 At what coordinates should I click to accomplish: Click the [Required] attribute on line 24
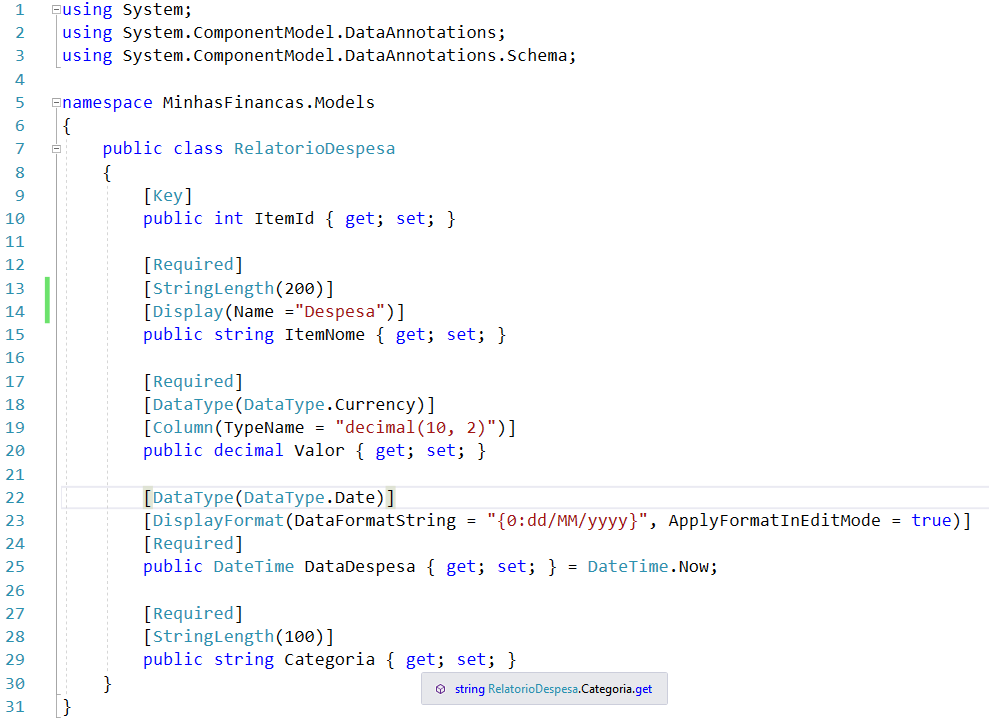tap(193, 544)
